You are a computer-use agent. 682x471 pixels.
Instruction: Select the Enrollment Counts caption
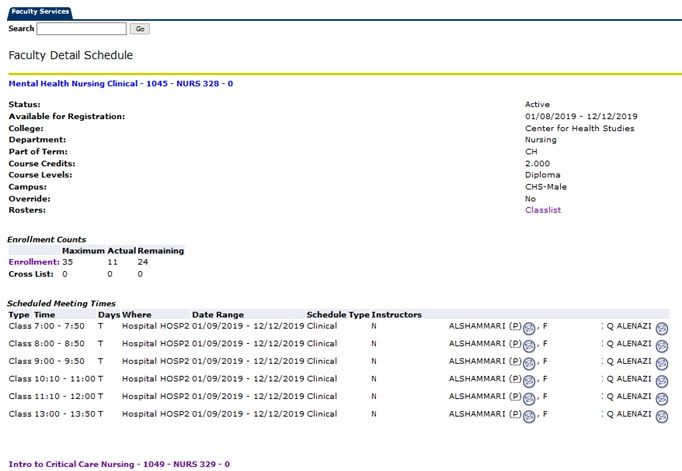click(47, 239)
